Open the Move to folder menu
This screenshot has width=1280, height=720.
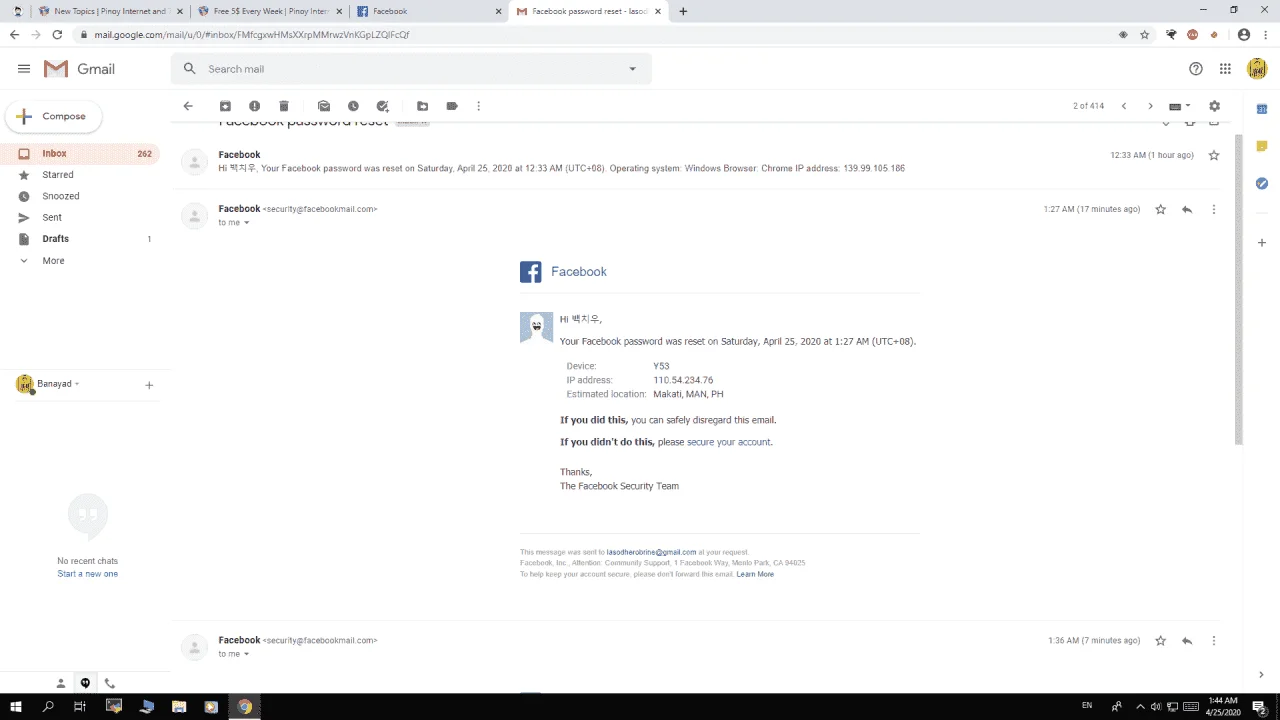(422, 106)
